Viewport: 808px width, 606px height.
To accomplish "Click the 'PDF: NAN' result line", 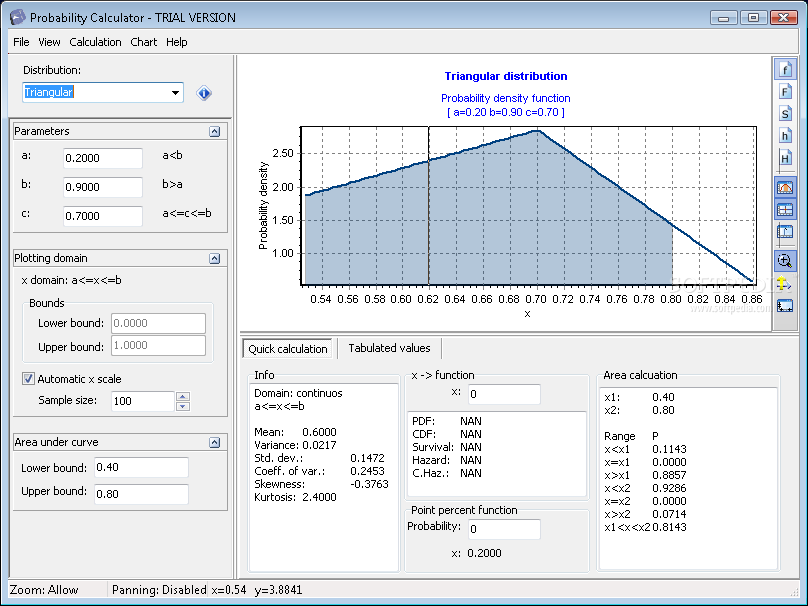I will (x=447, y=422).
